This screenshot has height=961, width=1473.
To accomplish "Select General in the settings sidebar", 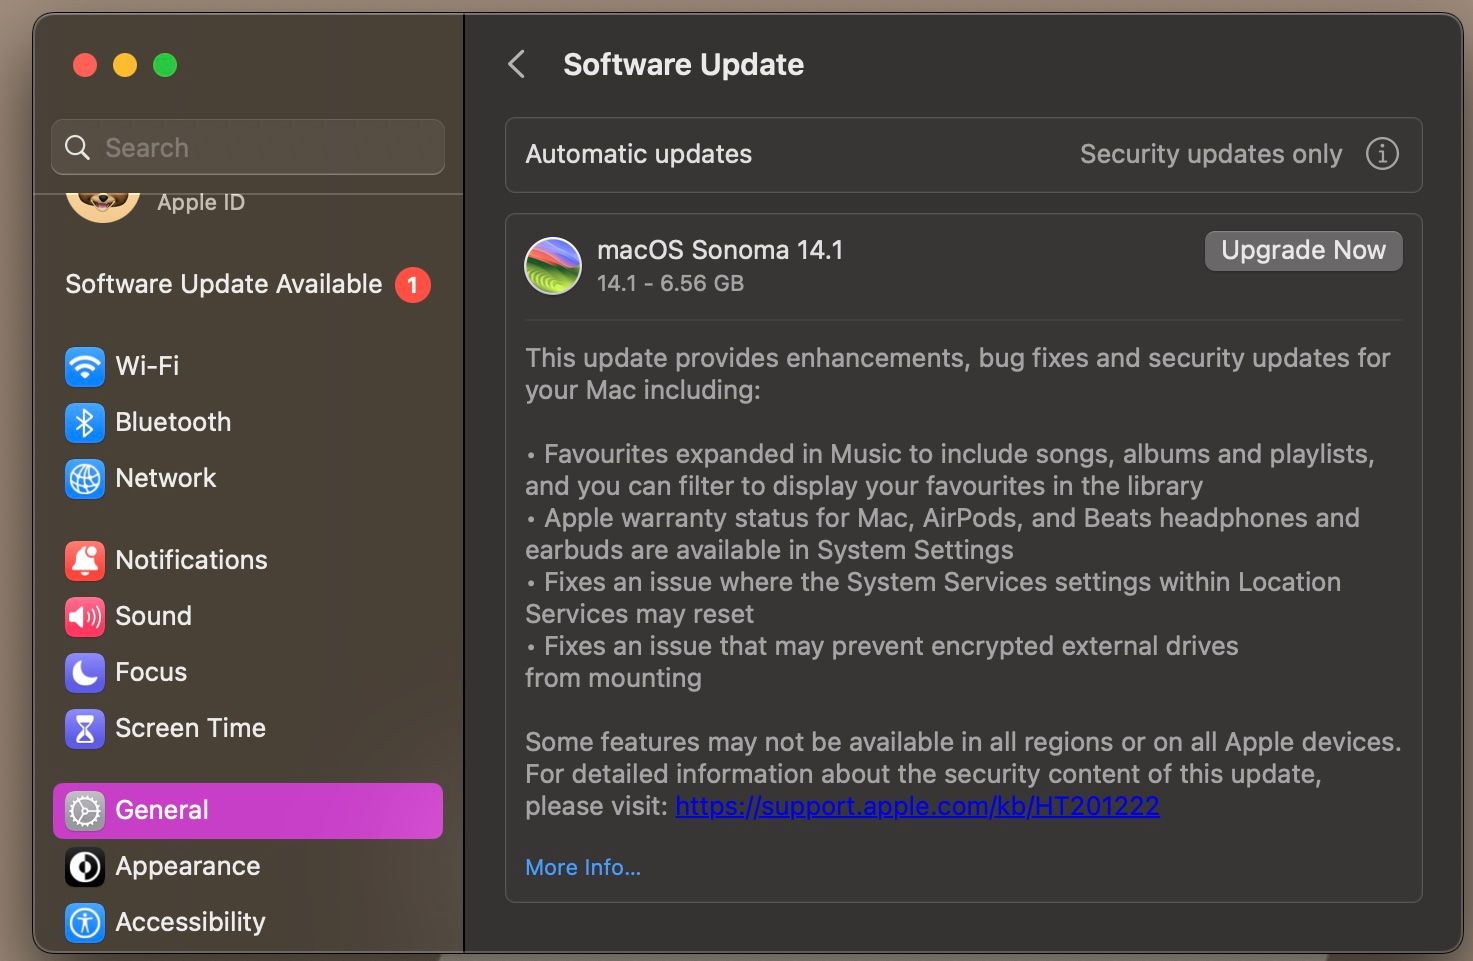I will 163,810.
